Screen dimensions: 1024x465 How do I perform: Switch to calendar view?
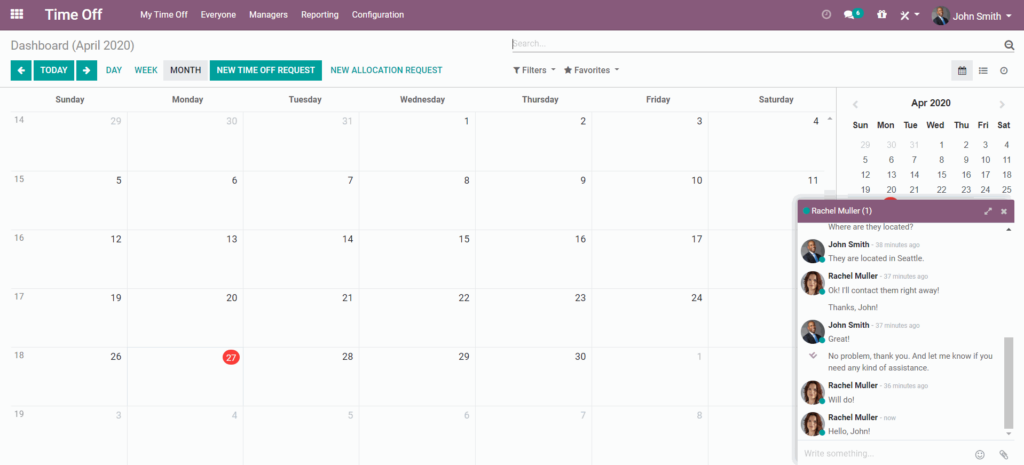pyautogui.click(x=962, y=70)
